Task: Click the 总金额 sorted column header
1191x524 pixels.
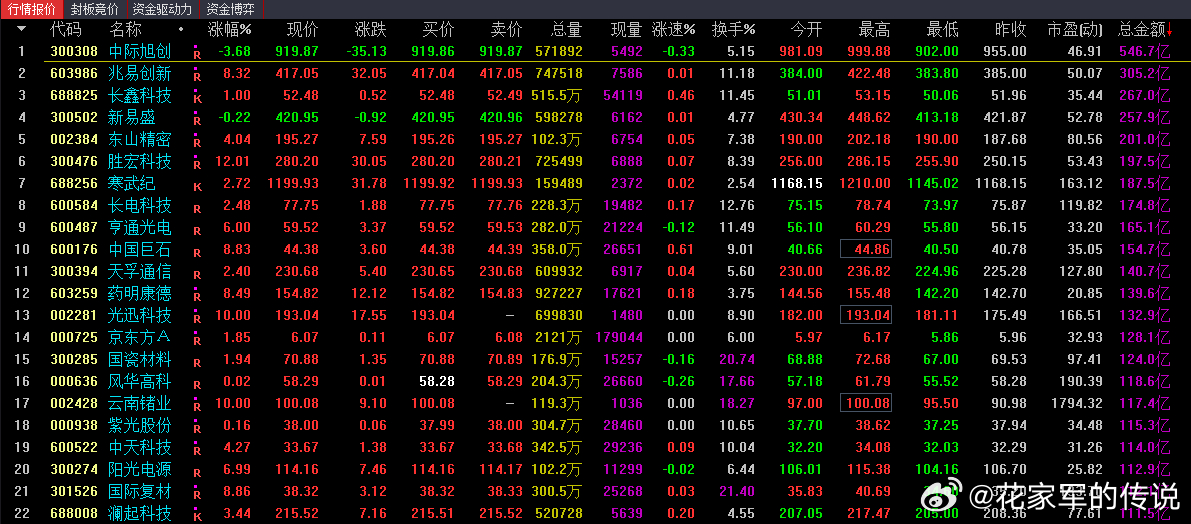Action: [1145, 30]
